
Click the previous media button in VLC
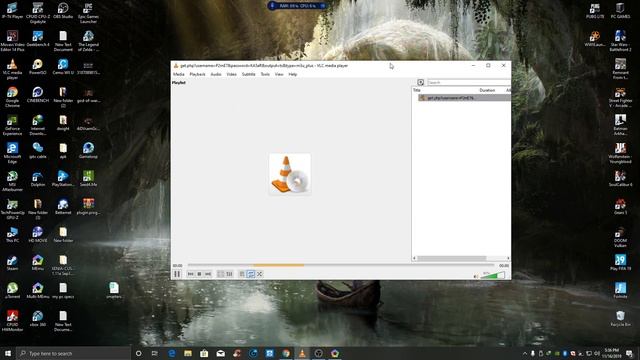pyautogui.click(x=191, y=274)
